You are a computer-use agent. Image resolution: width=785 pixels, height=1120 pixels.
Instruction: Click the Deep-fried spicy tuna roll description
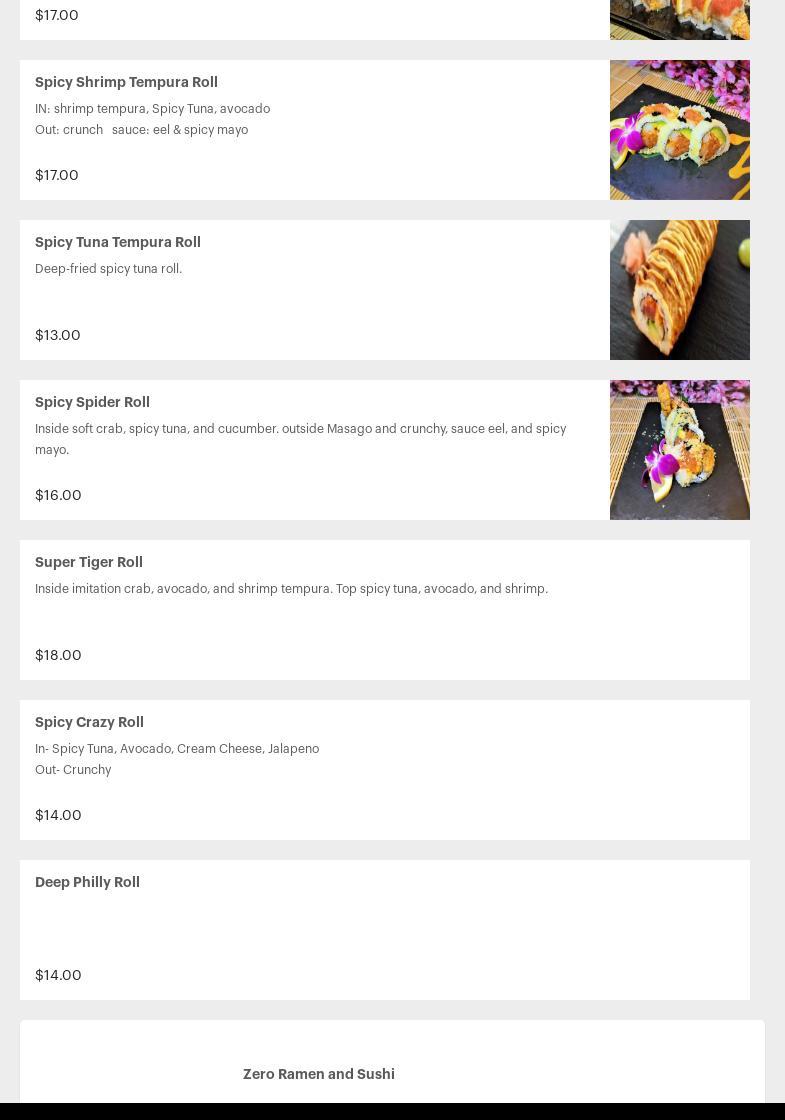point(108,269)
